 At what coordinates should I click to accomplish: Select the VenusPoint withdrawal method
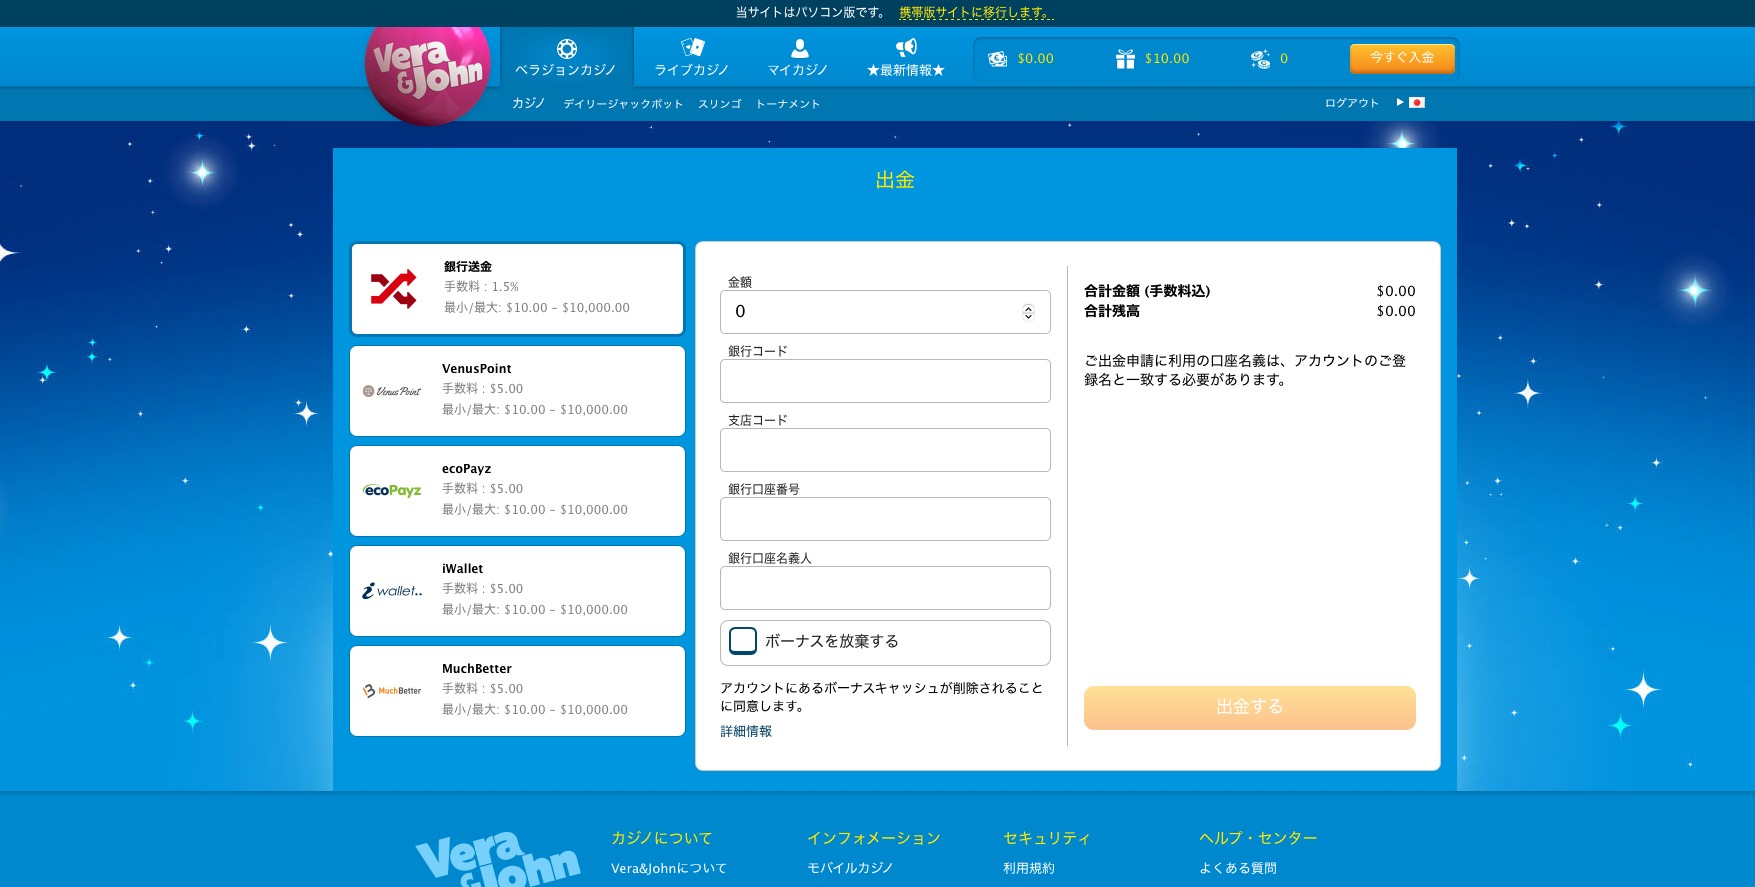(517, 391)
